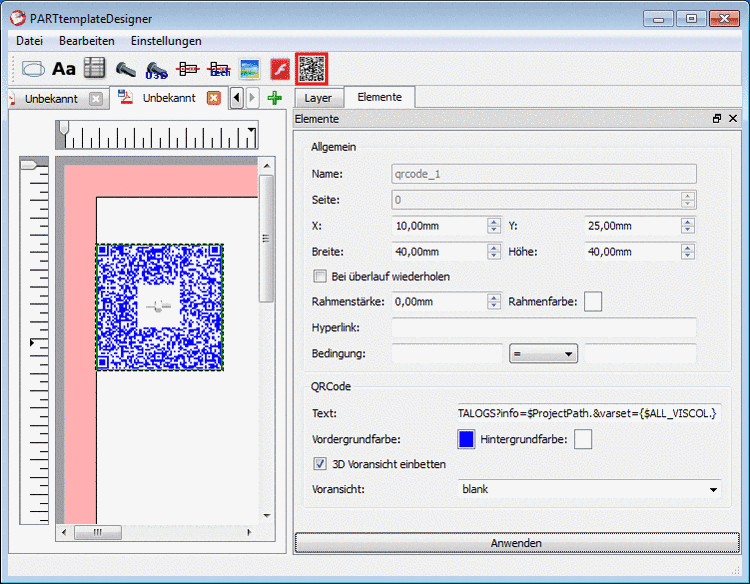Open the Voransicht blank dropdown
This screenshot has height=584, width=750.
pyautogui.click(x=588, y=489)
